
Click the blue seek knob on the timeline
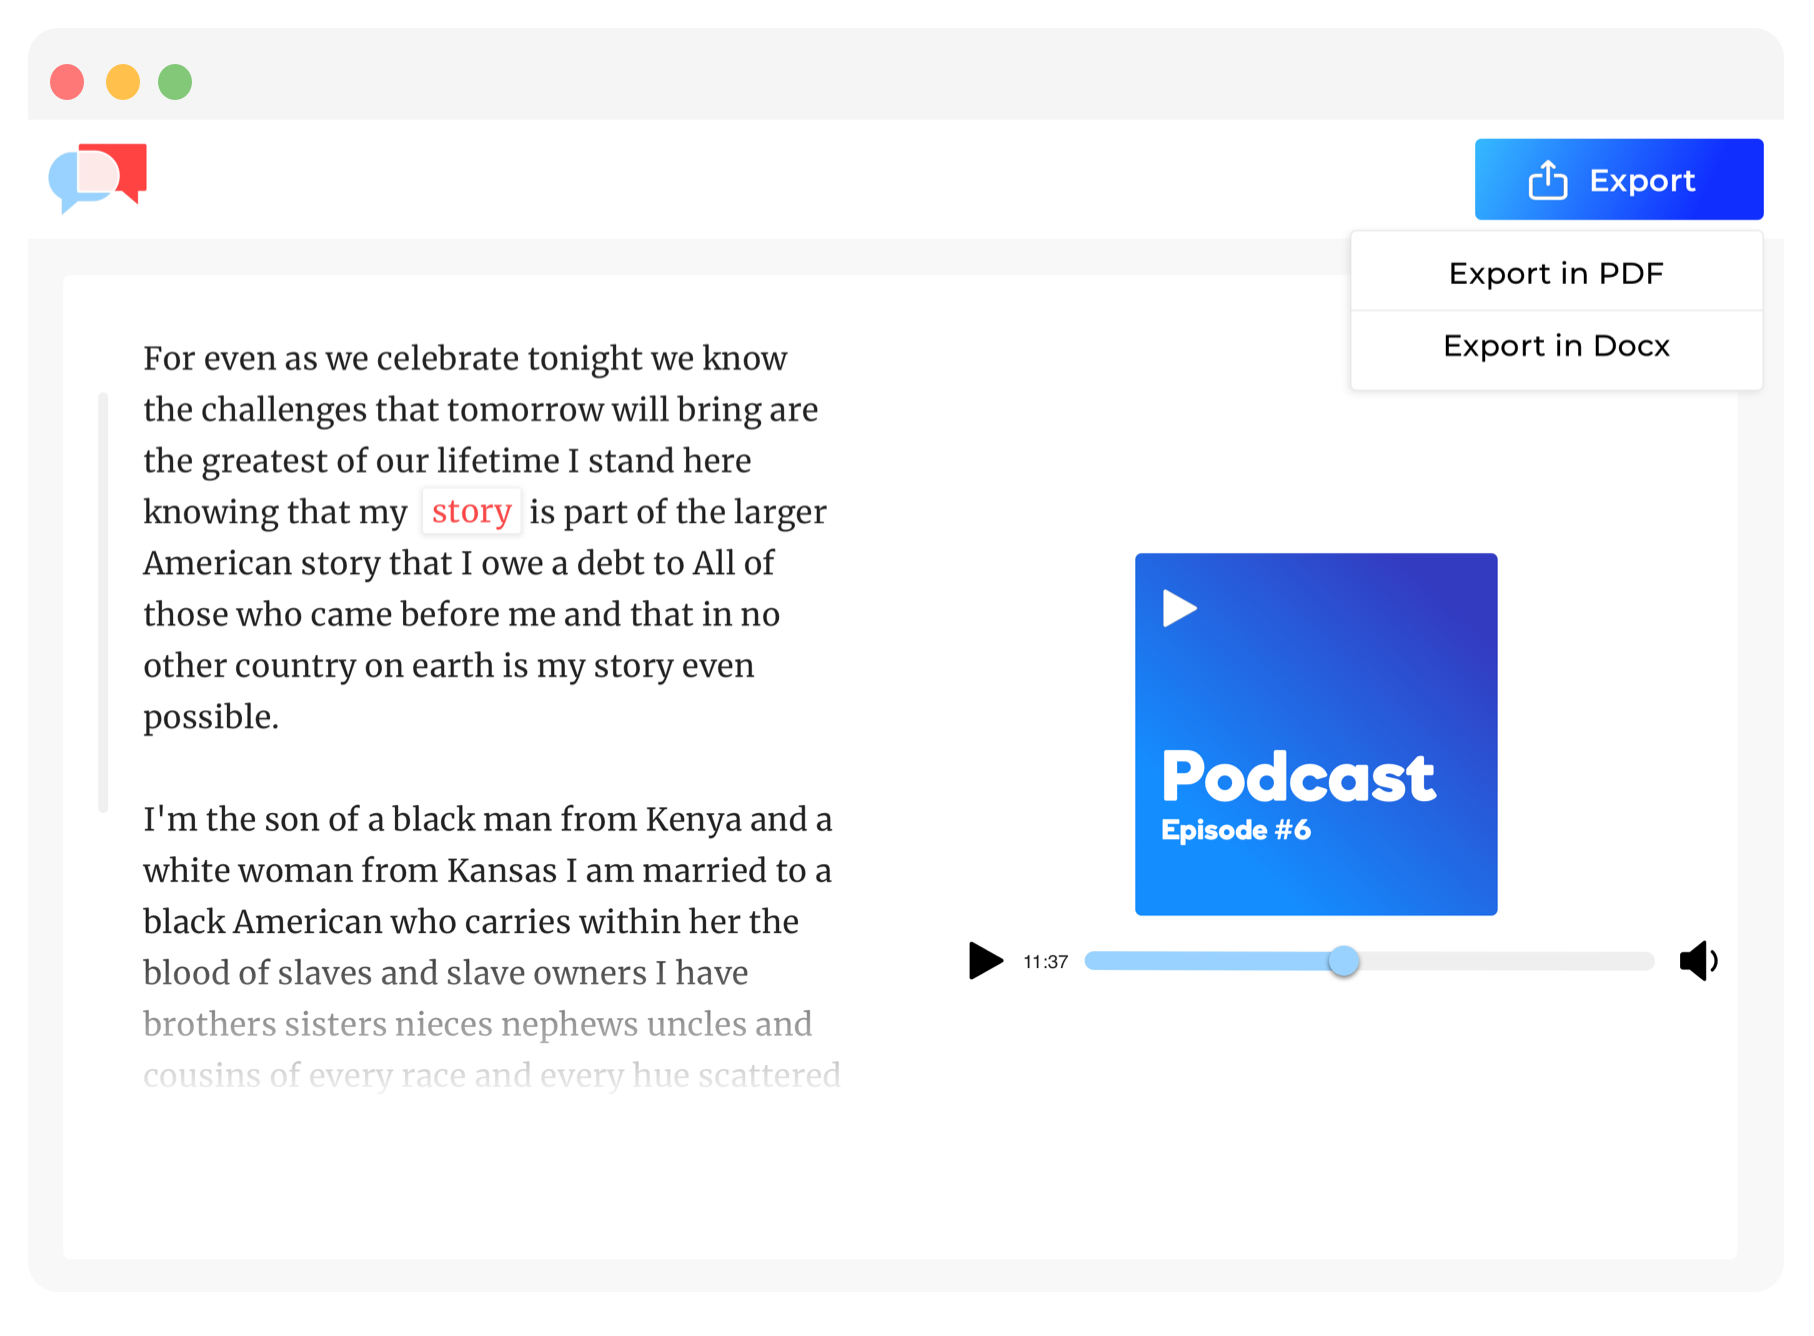pyautogui.click(x=1344, y=961)
